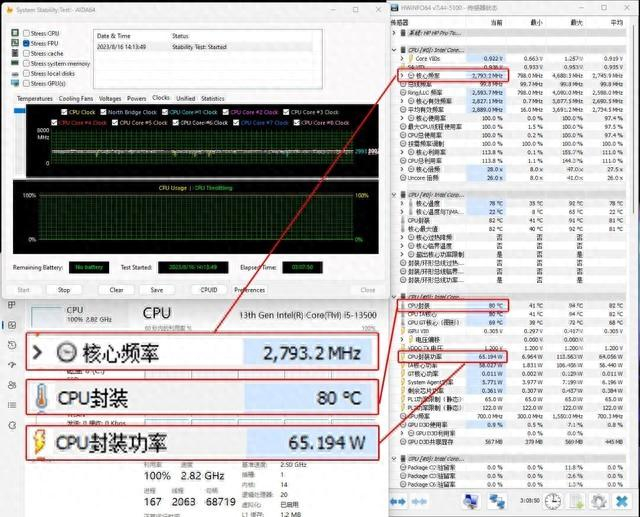Expand 核心过热降频 row
The width and height of the screenshot is (640, 517).
402,237
